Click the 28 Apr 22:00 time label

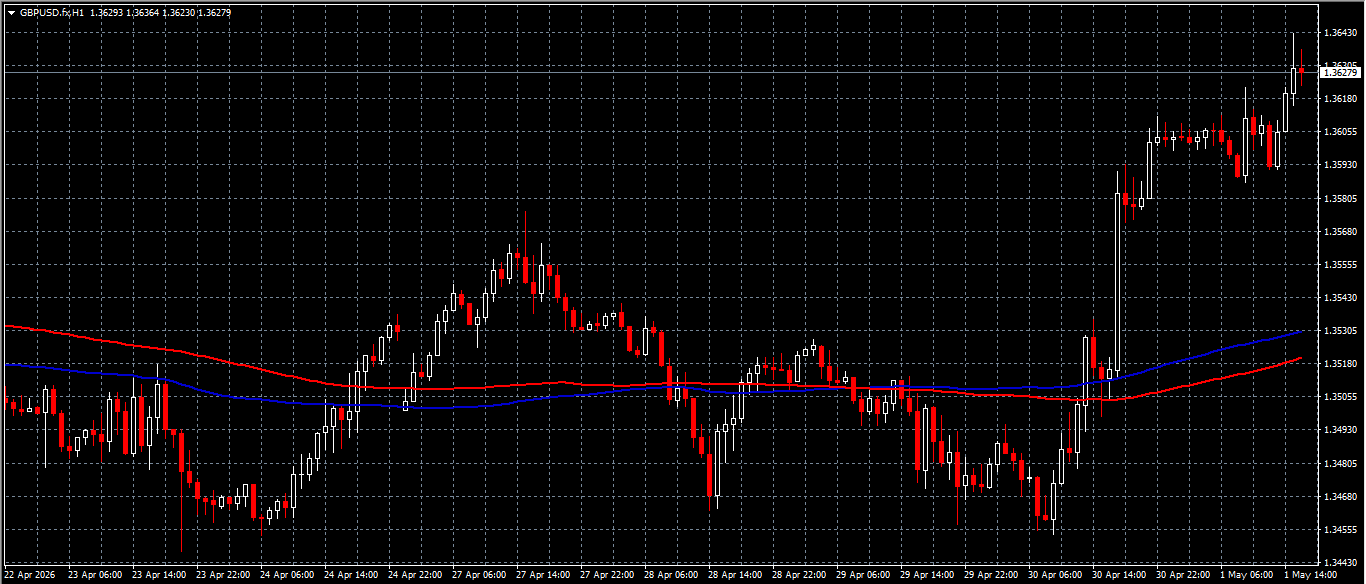[x=800, y=576]
